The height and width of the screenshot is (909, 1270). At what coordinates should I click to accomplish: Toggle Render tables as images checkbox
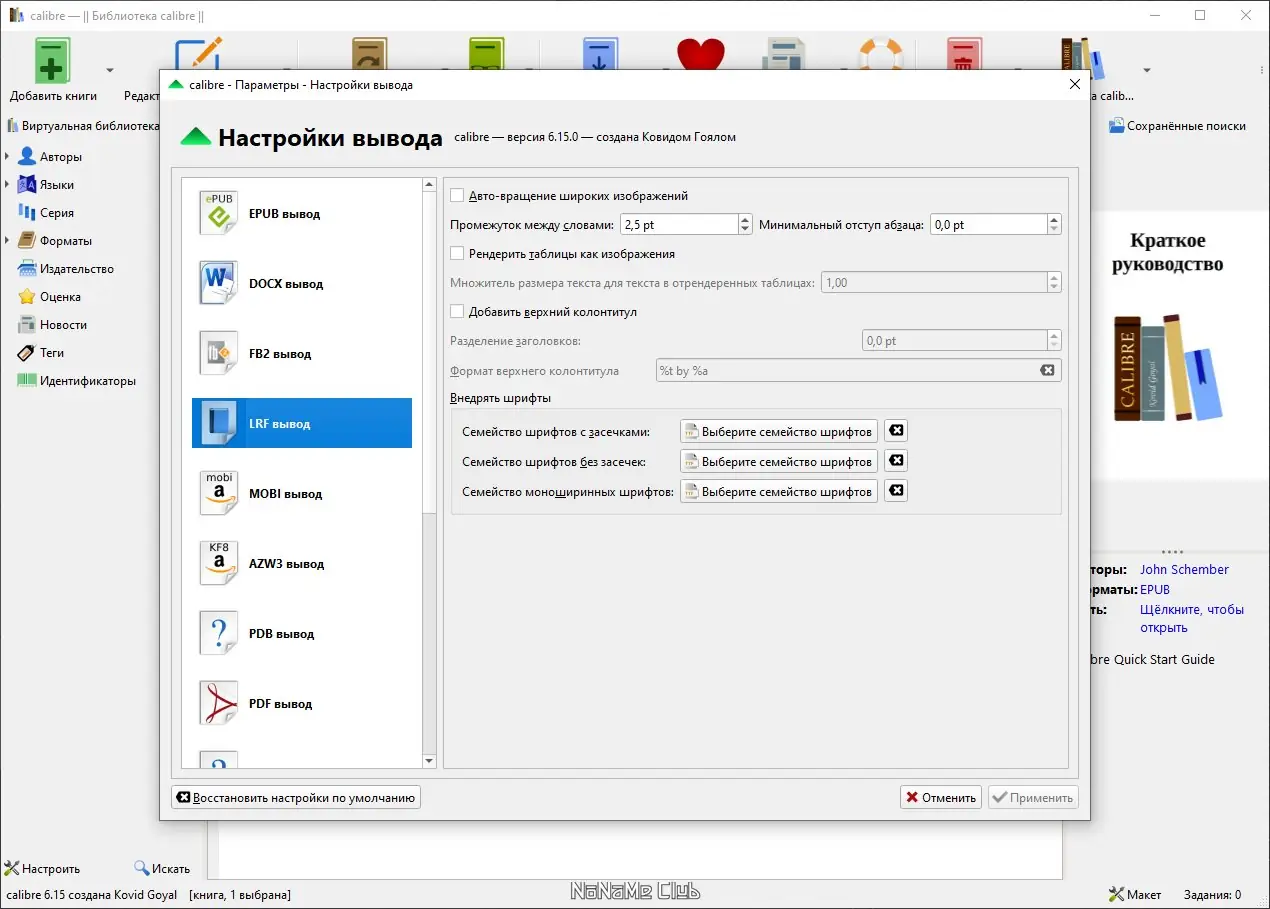coord(457,254)
